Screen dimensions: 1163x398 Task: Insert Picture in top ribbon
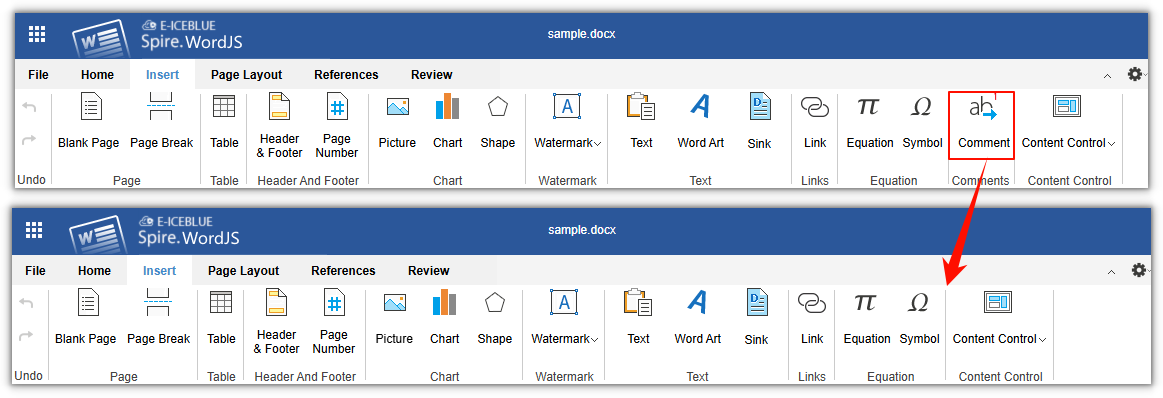[398, 122]
